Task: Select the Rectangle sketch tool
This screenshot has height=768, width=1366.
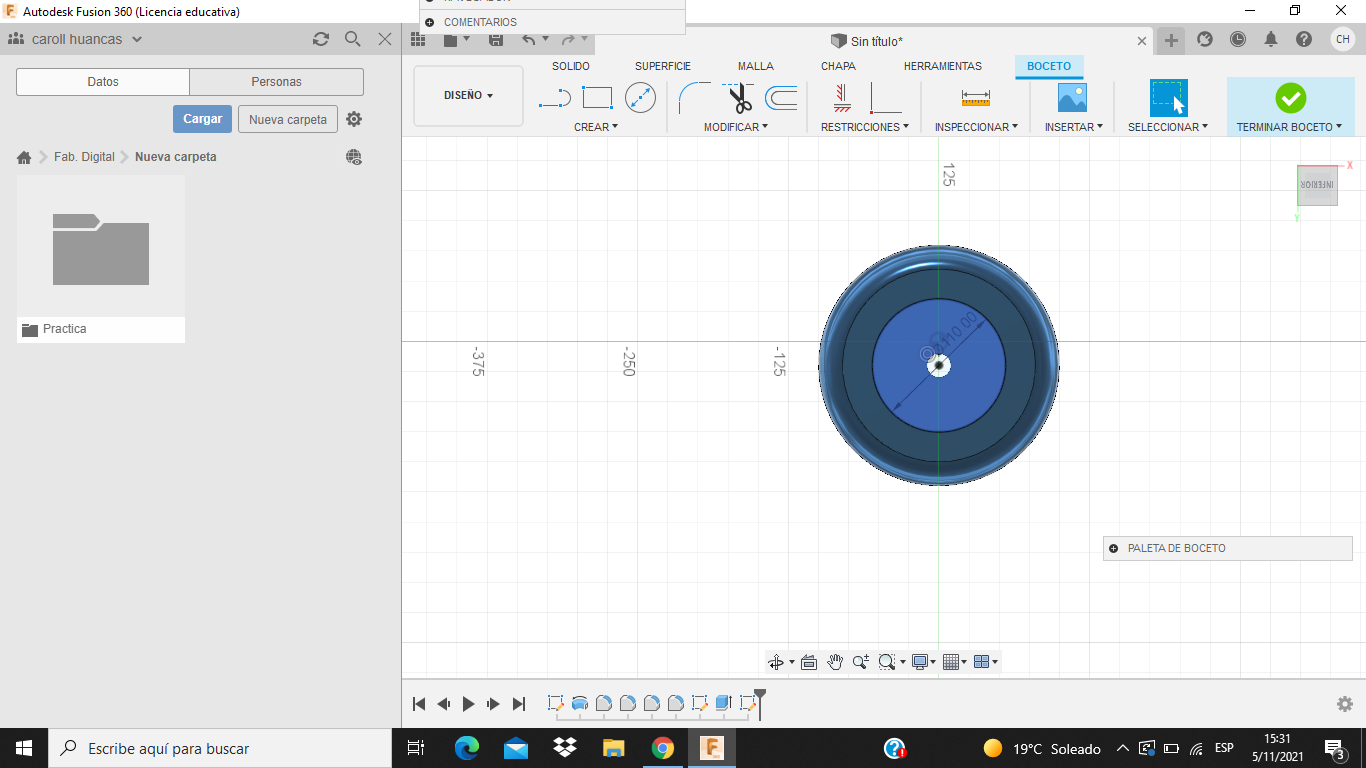Action: click(x=597, y=98)
